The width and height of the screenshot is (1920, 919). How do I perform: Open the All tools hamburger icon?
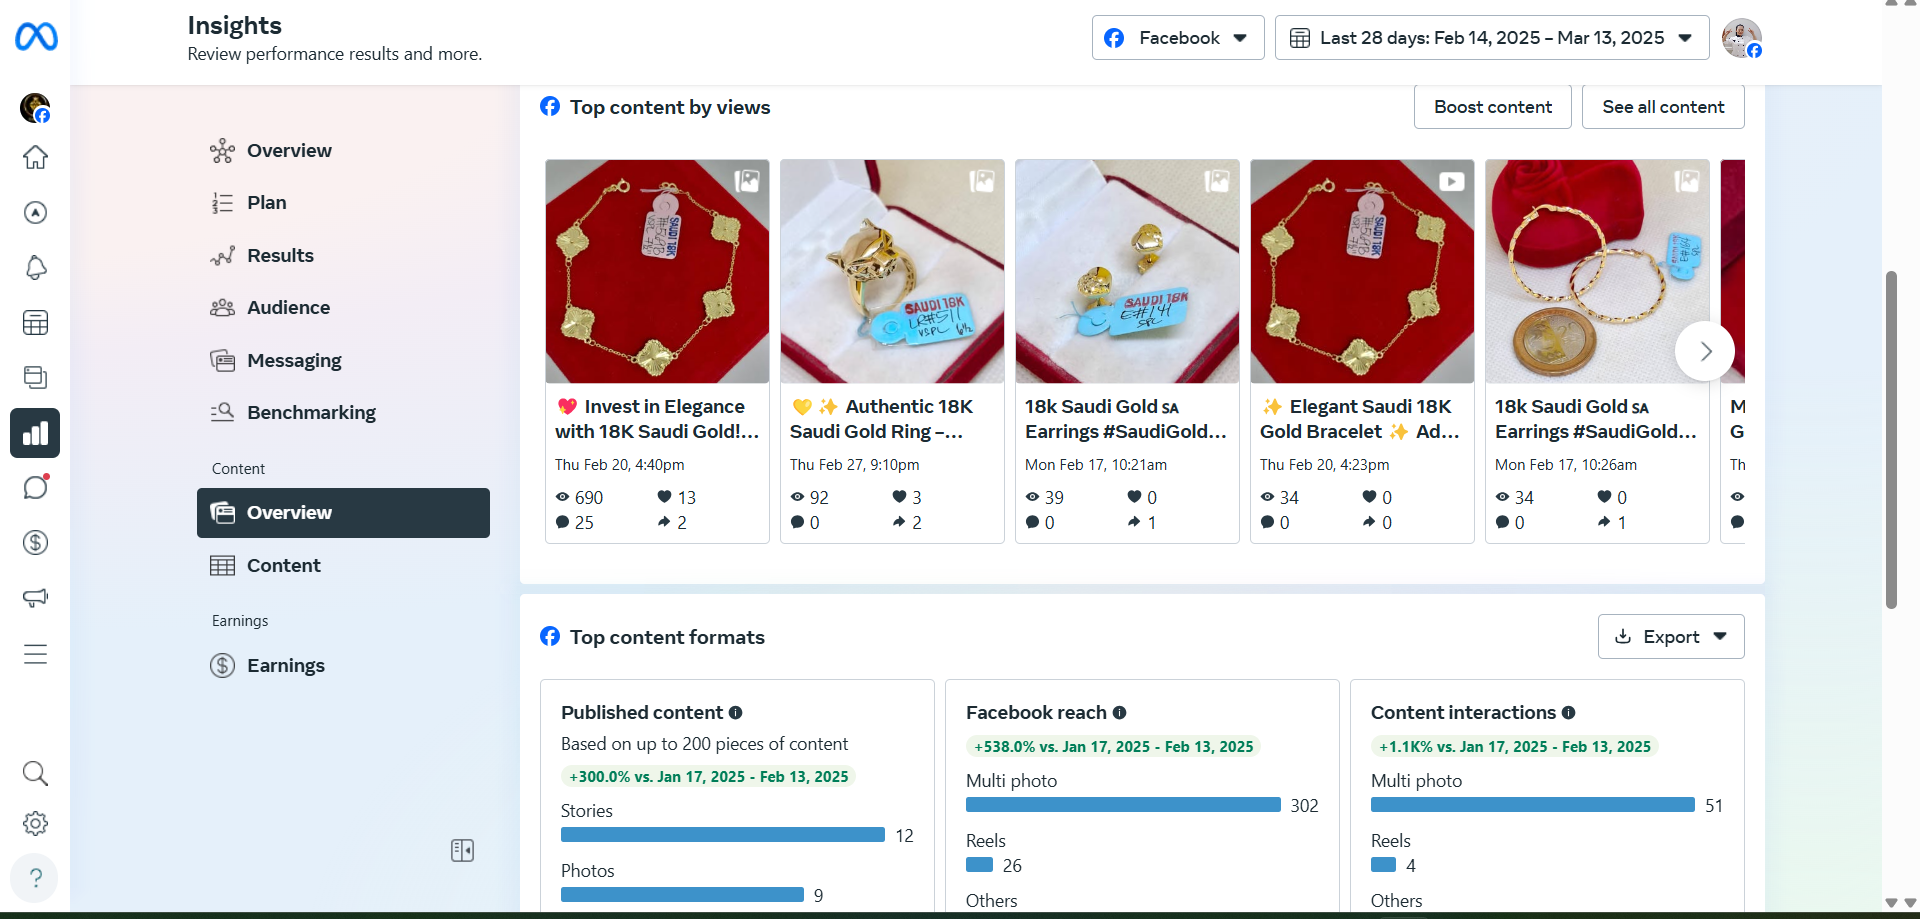pyautogui.click(x=35, y=654)
